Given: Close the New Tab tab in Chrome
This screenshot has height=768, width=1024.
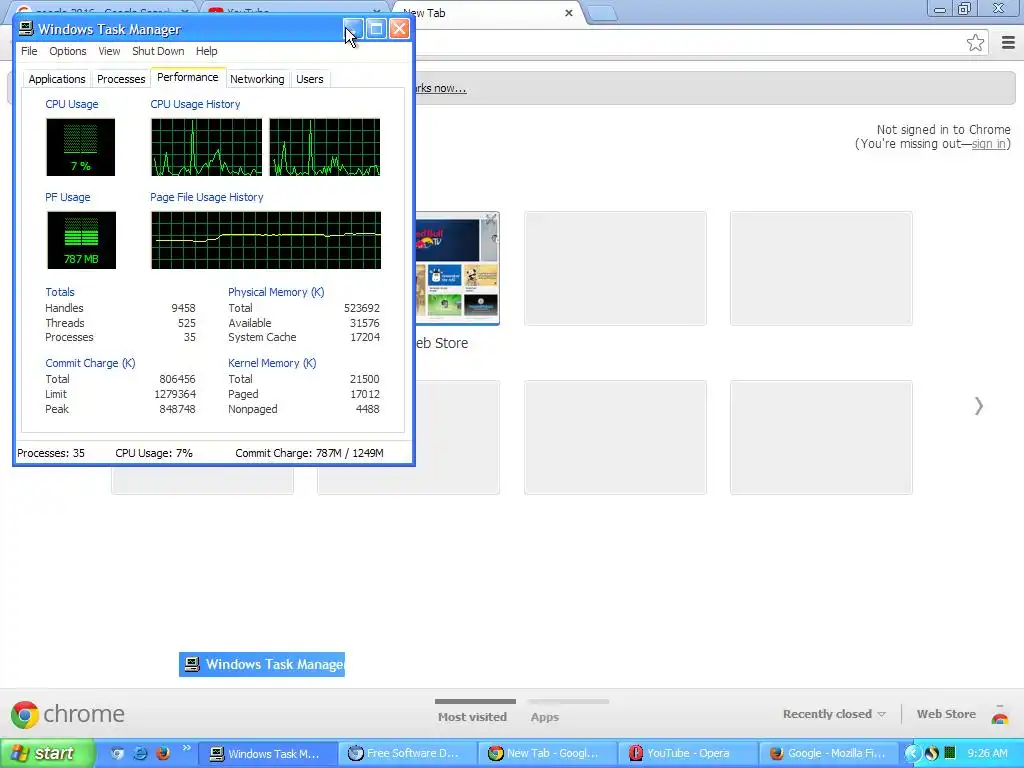Looking at the screenshot, I should pyautogui.click(x=568, y=12).
